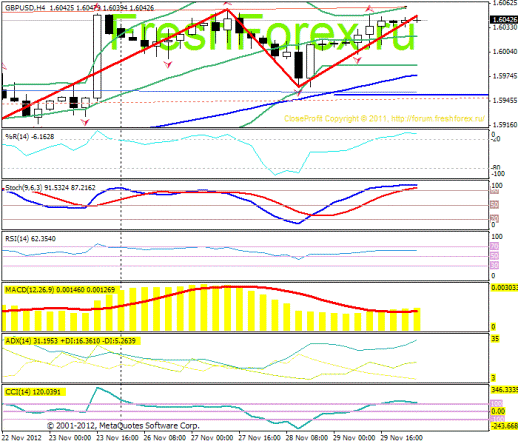Click the CCI scale value -243.668
The image size is (518, 444).
[504, 426]
